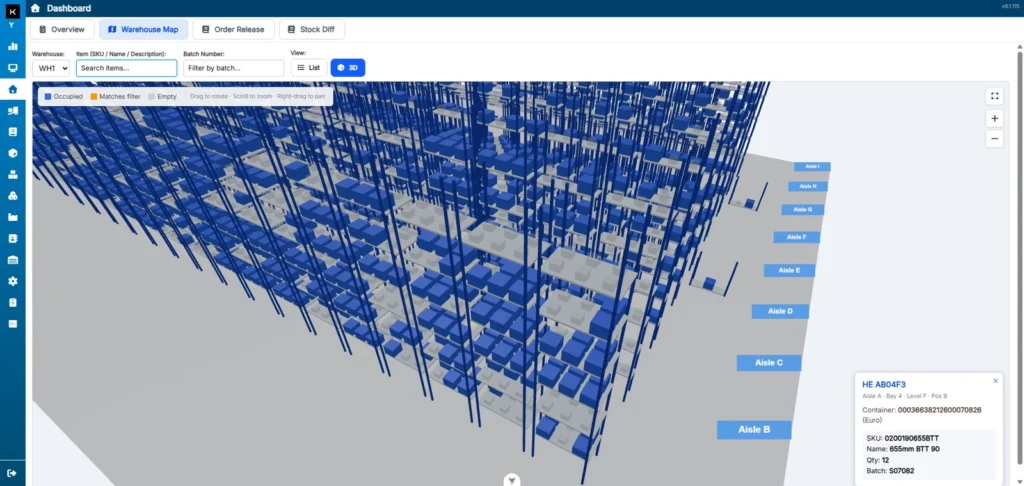Viewport: 1024px width, 486px height.
Task: Click the SKU value 0200190655BTT
Action: (x=912, y=438)
